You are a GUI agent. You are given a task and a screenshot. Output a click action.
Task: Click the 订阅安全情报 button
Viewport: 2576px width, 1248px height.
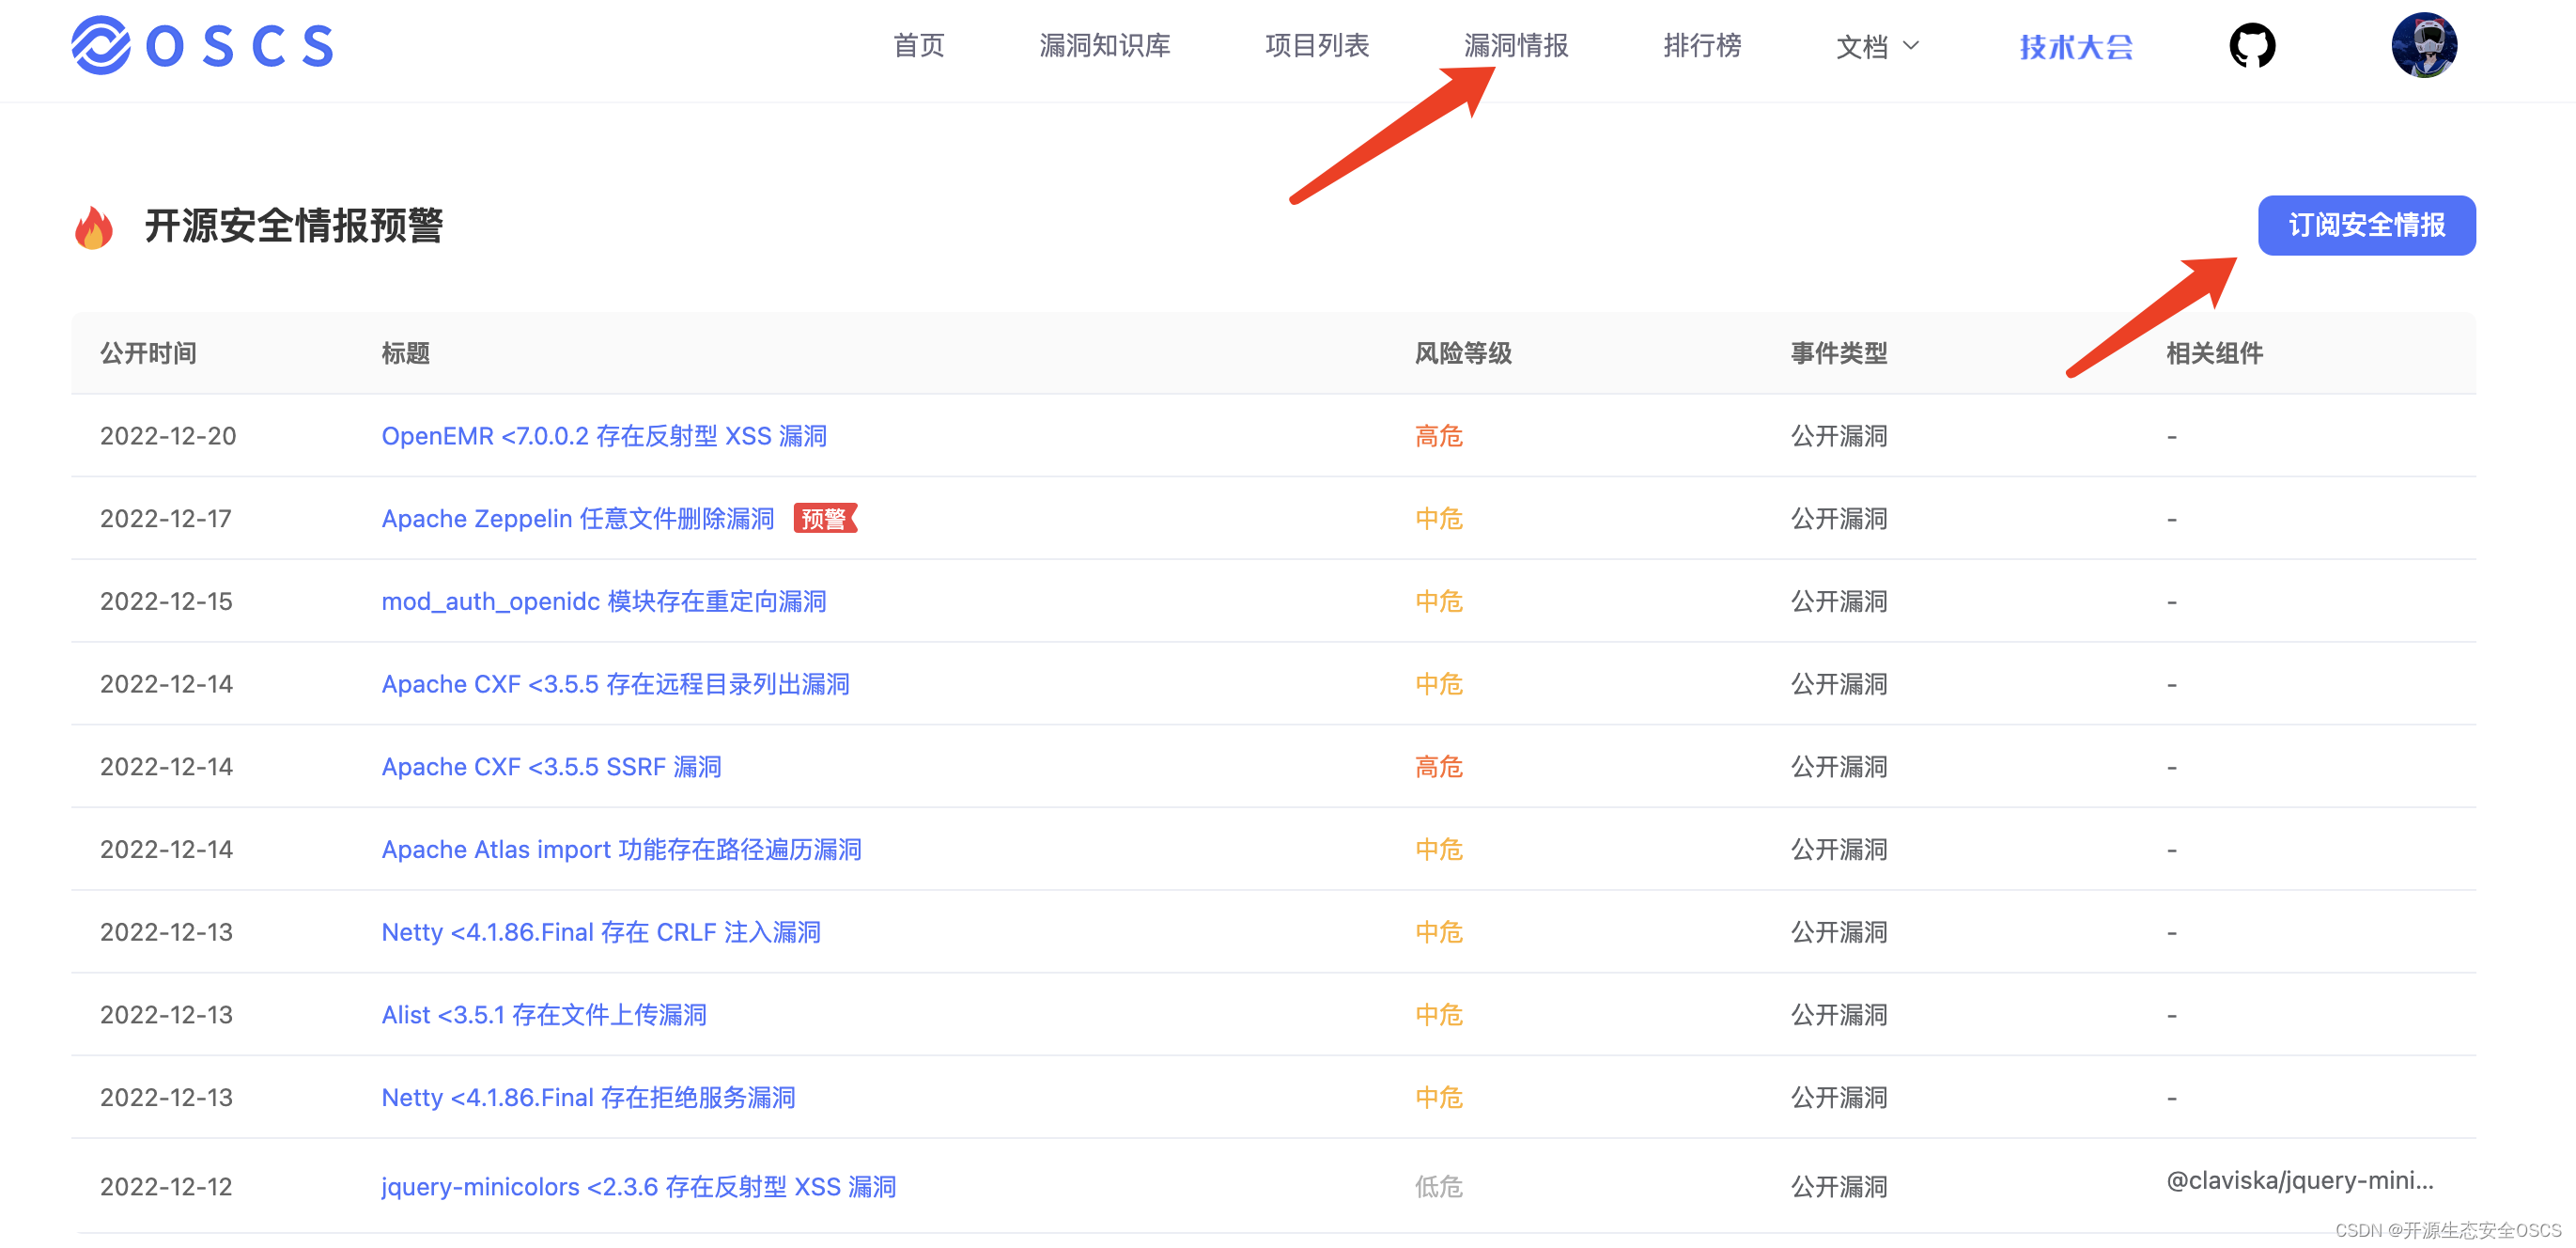coord(2366,225)
